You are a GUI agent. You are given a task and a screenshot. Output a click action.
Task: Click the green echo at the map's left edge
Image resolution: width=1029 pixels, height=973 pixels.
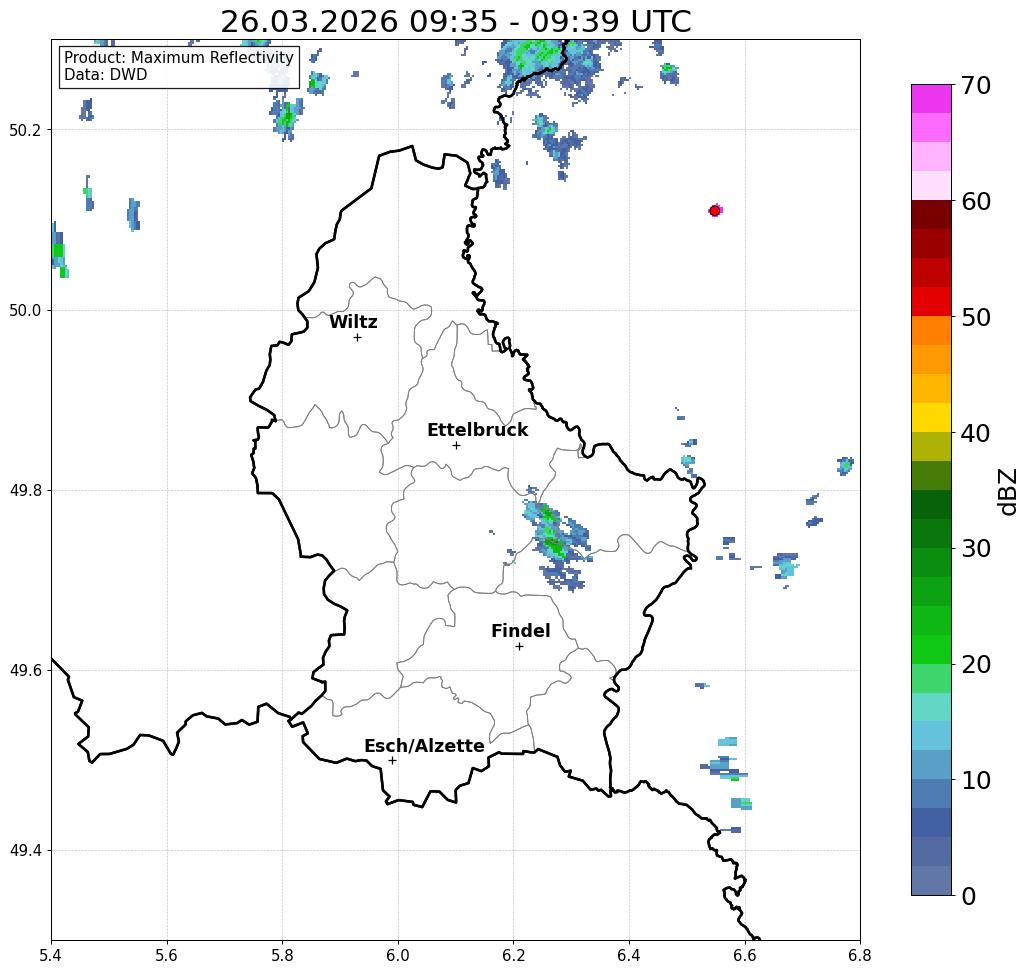click(58, 250)
